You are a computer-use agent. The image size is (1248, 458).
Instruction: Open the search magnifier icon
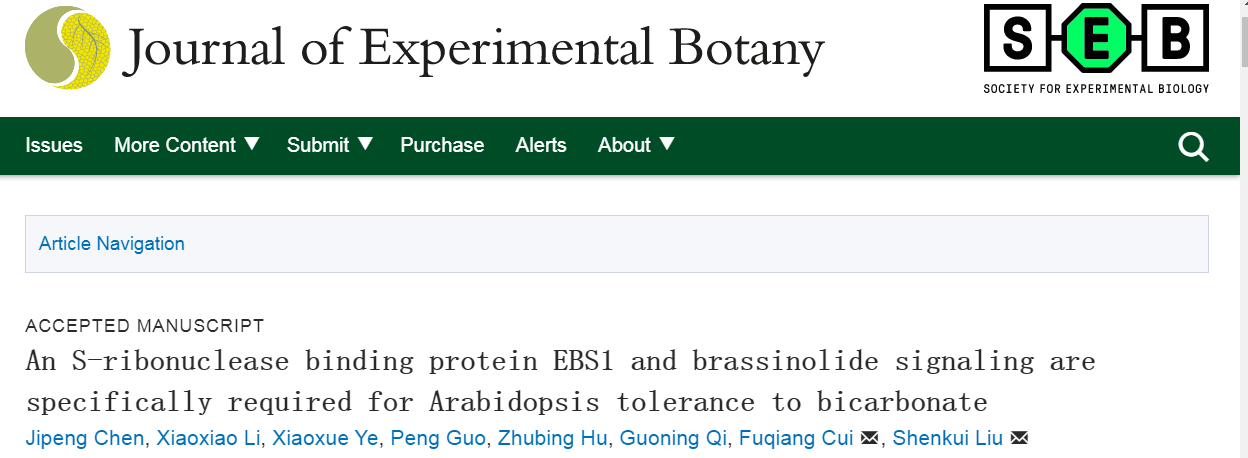pyautogui.click(x=1193, y=146)
